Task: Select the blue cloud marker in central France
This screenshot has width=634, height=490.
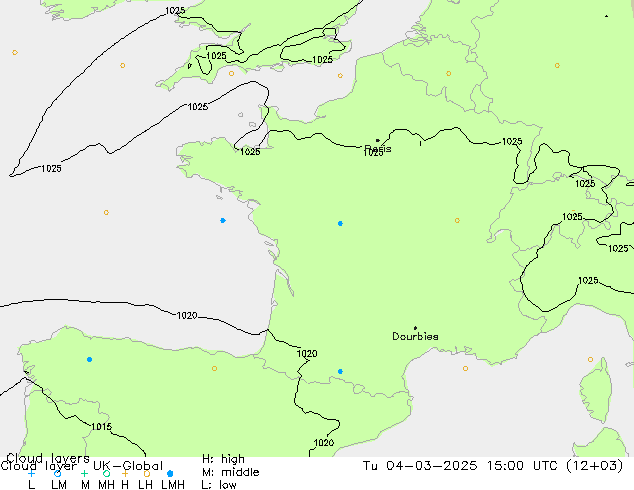Action: (x=340, y=224)
